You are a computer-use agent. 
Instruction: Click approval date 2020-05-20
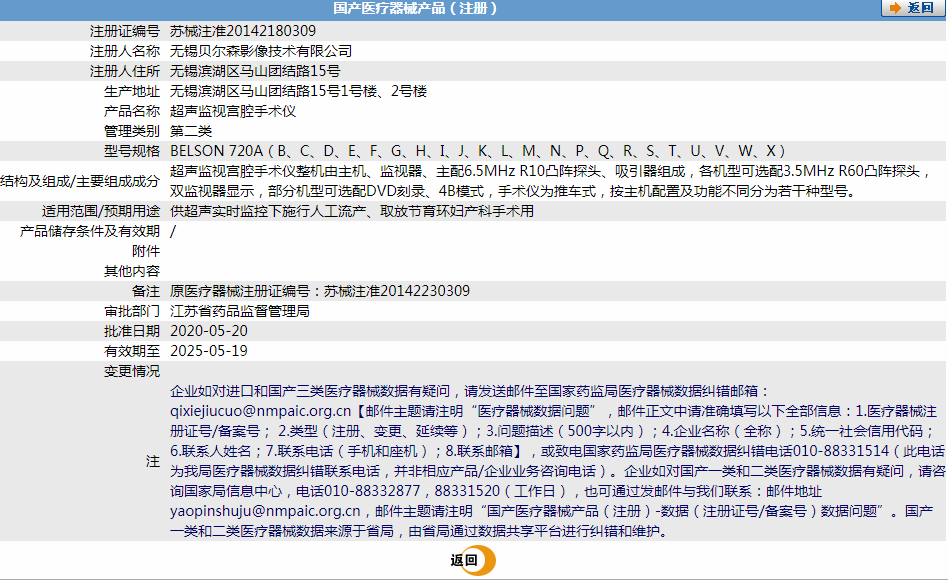(209, 331)
